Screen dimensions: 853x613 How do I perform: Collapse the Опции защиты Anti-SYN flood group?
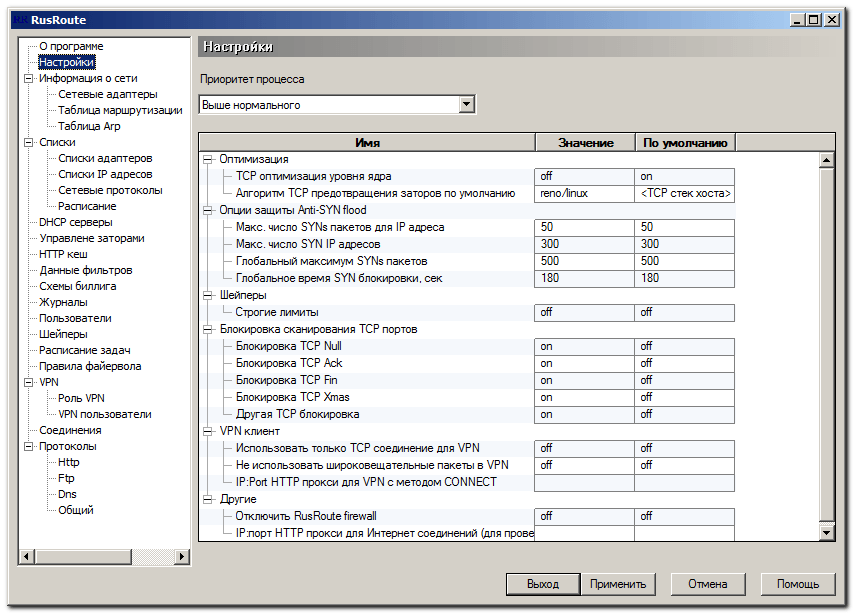pos(207,210)
